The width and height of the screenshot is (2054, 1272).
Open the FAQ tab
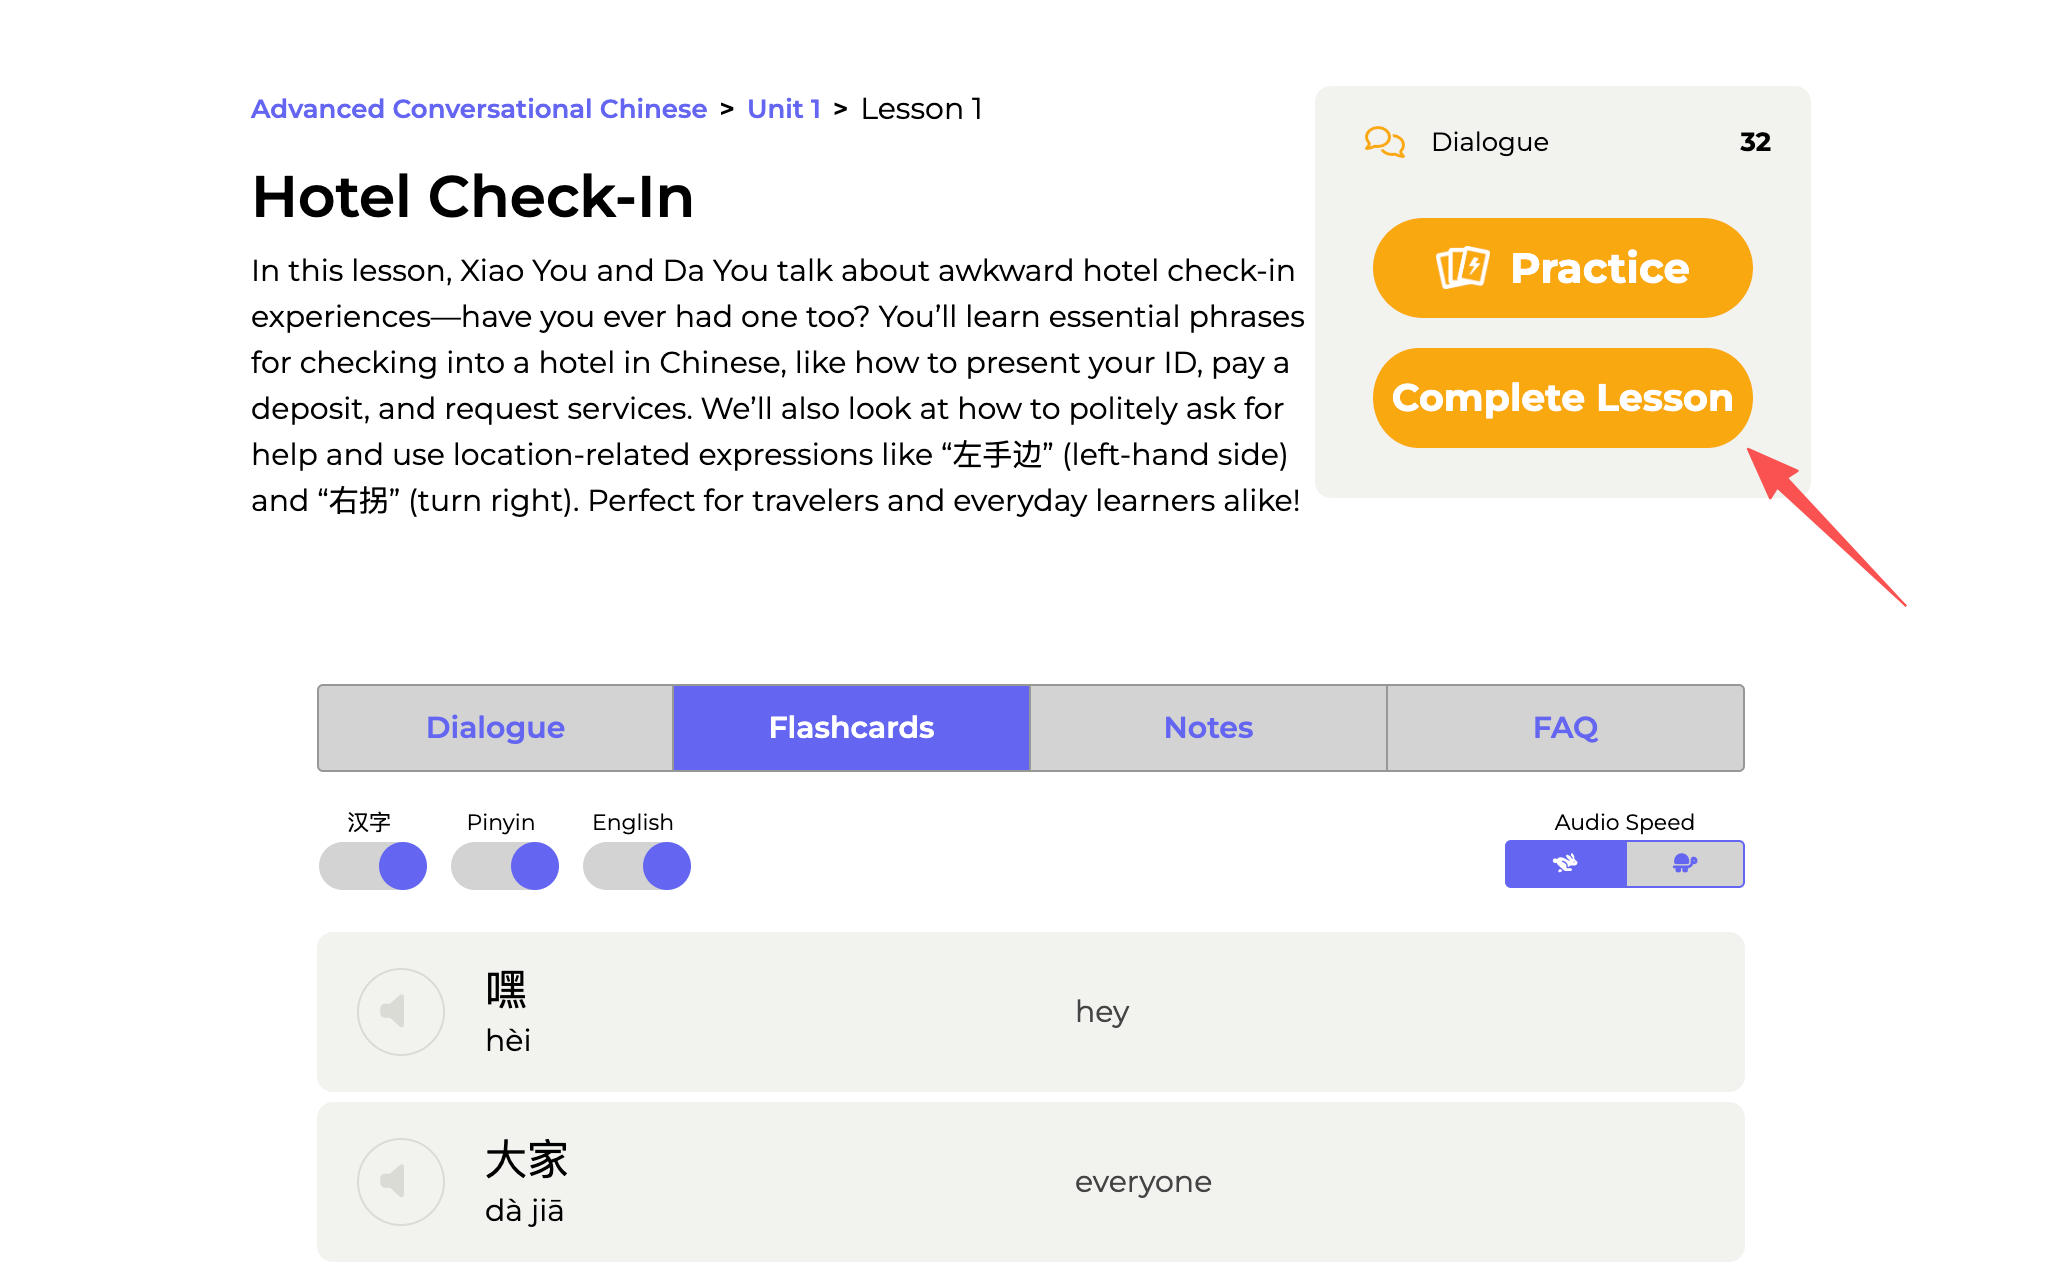point(1565,728)
